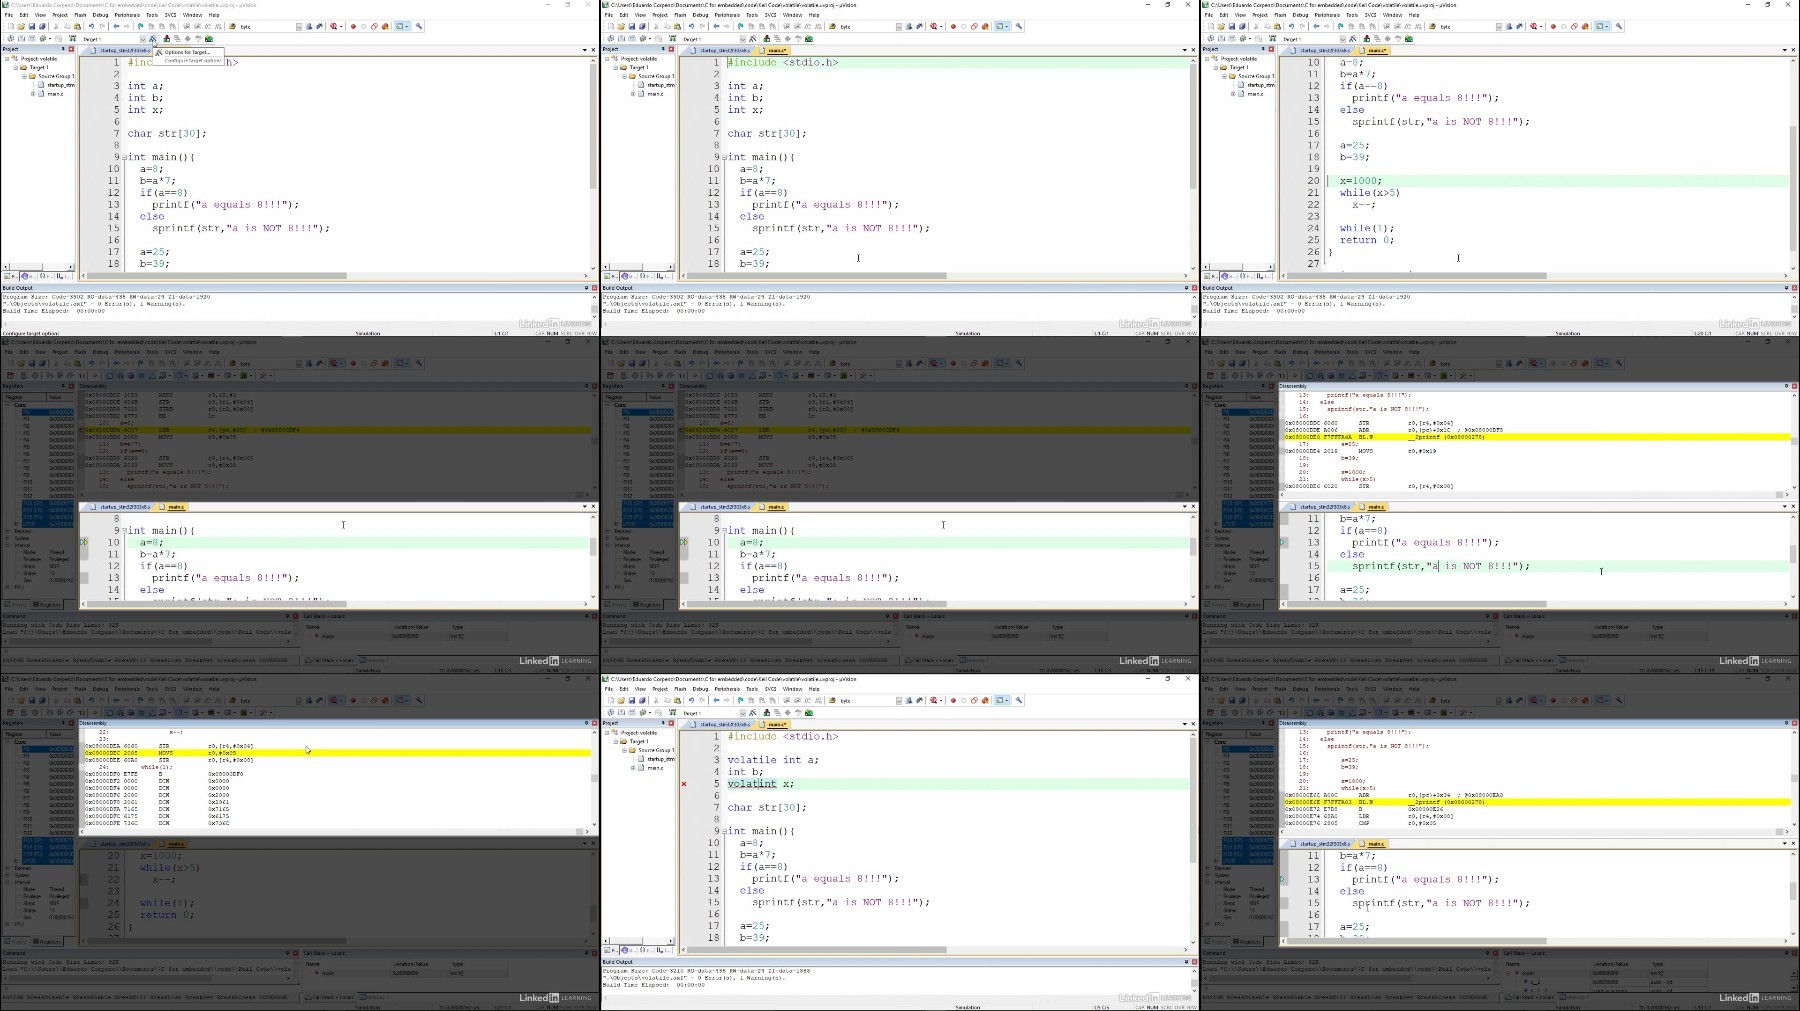Collapse 'Project: volatile' root in bottom-center frame
The image size is (1800, 1011).
607,733
